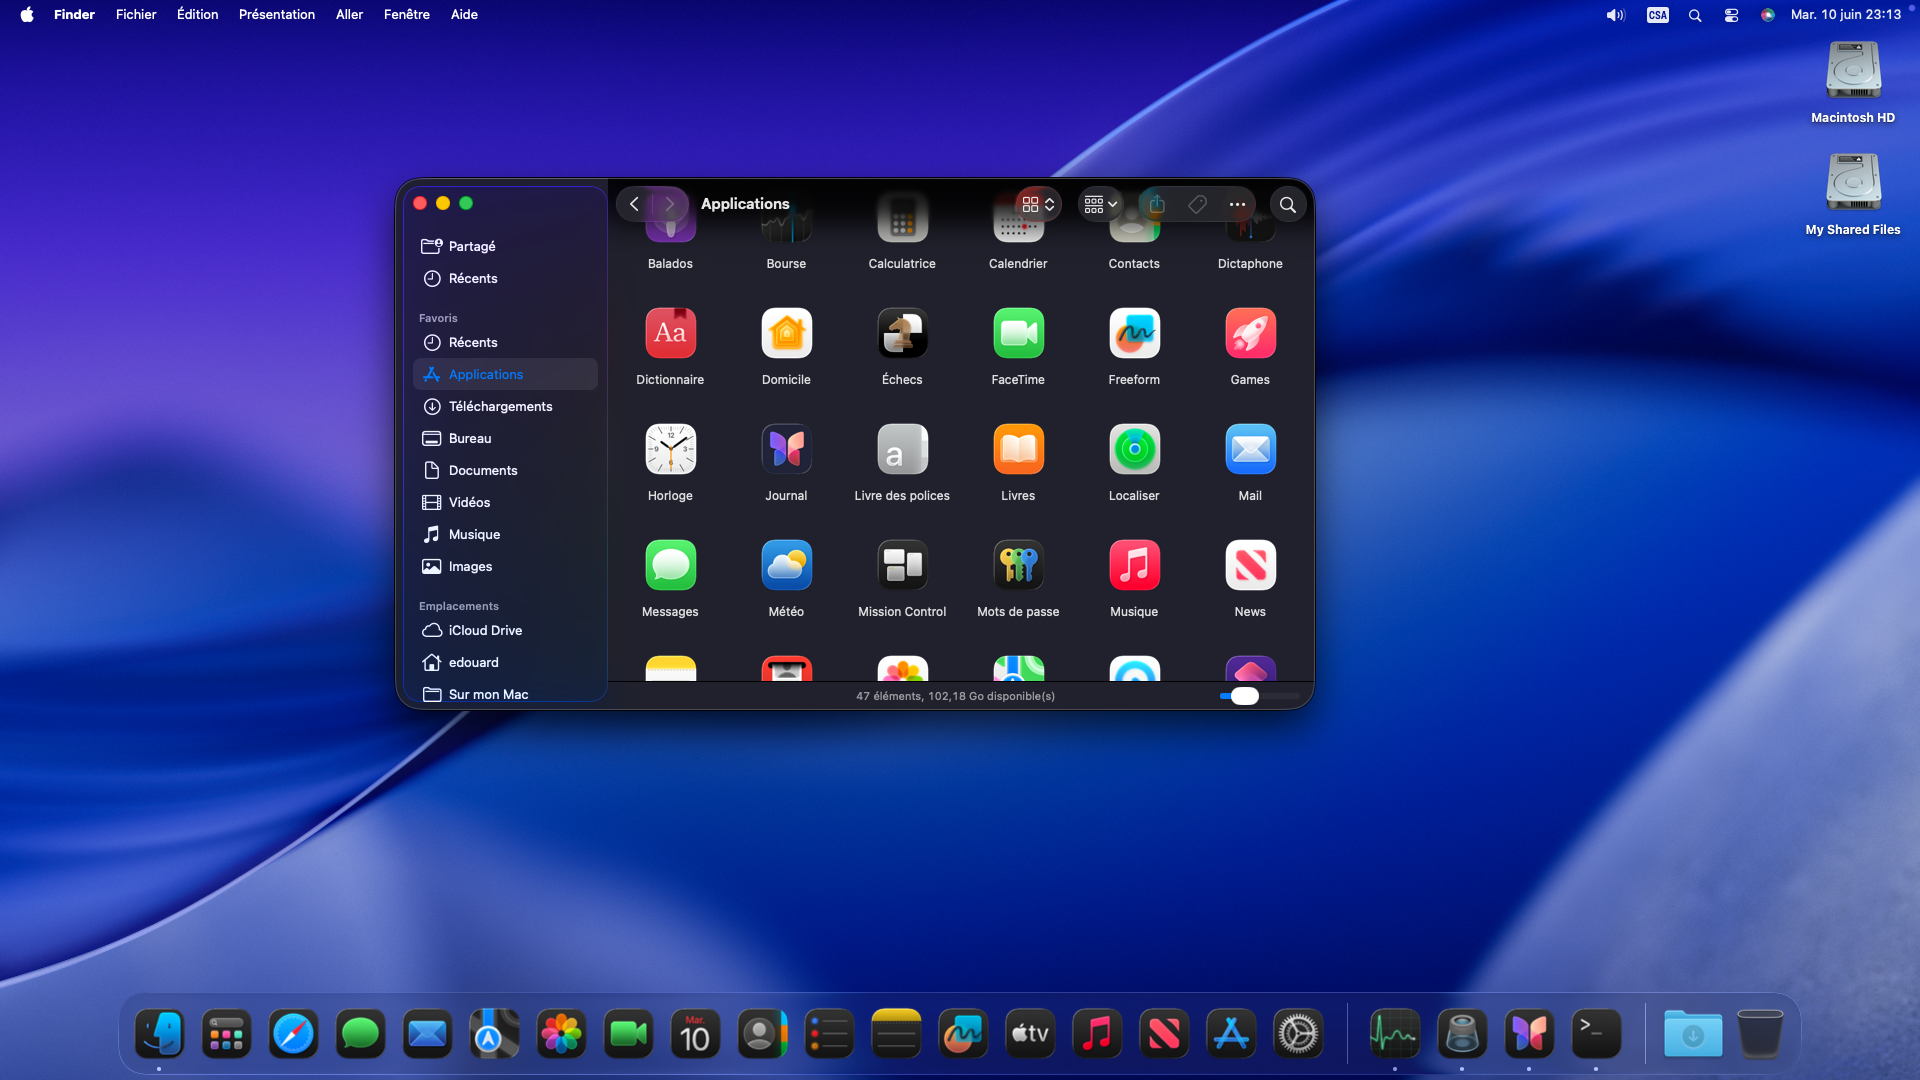This screenshot has height=1080, width=1920.
Task: Expand the group-by options dropdown
Action: (1100, 204)
